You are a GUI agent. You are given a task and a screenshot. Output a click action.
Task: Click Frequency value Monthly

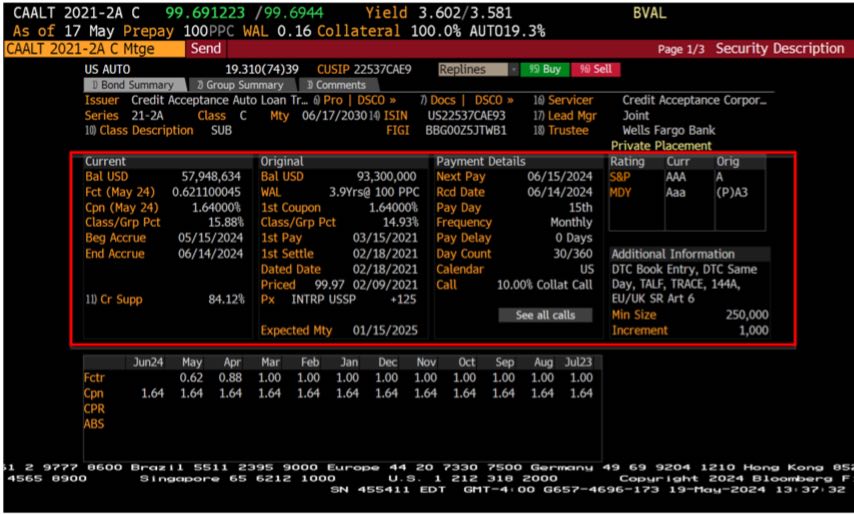[571, 223]
